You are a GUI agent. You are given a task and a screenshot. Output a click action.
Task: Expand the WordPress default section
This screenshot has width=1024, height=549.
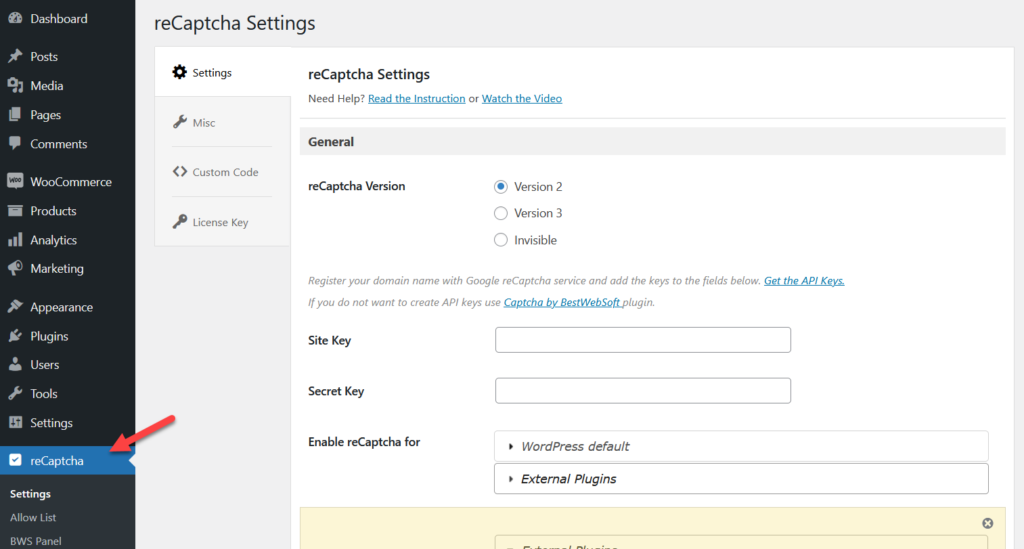(x=741, y=447)
